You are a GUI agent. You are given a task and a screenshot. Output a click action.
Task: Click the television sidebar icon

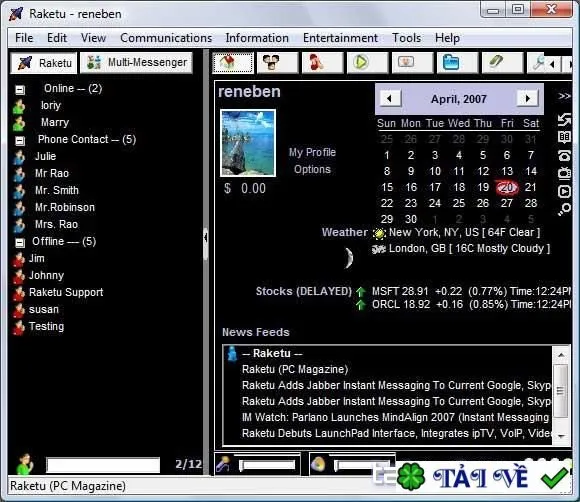click(x=564, y=173)
